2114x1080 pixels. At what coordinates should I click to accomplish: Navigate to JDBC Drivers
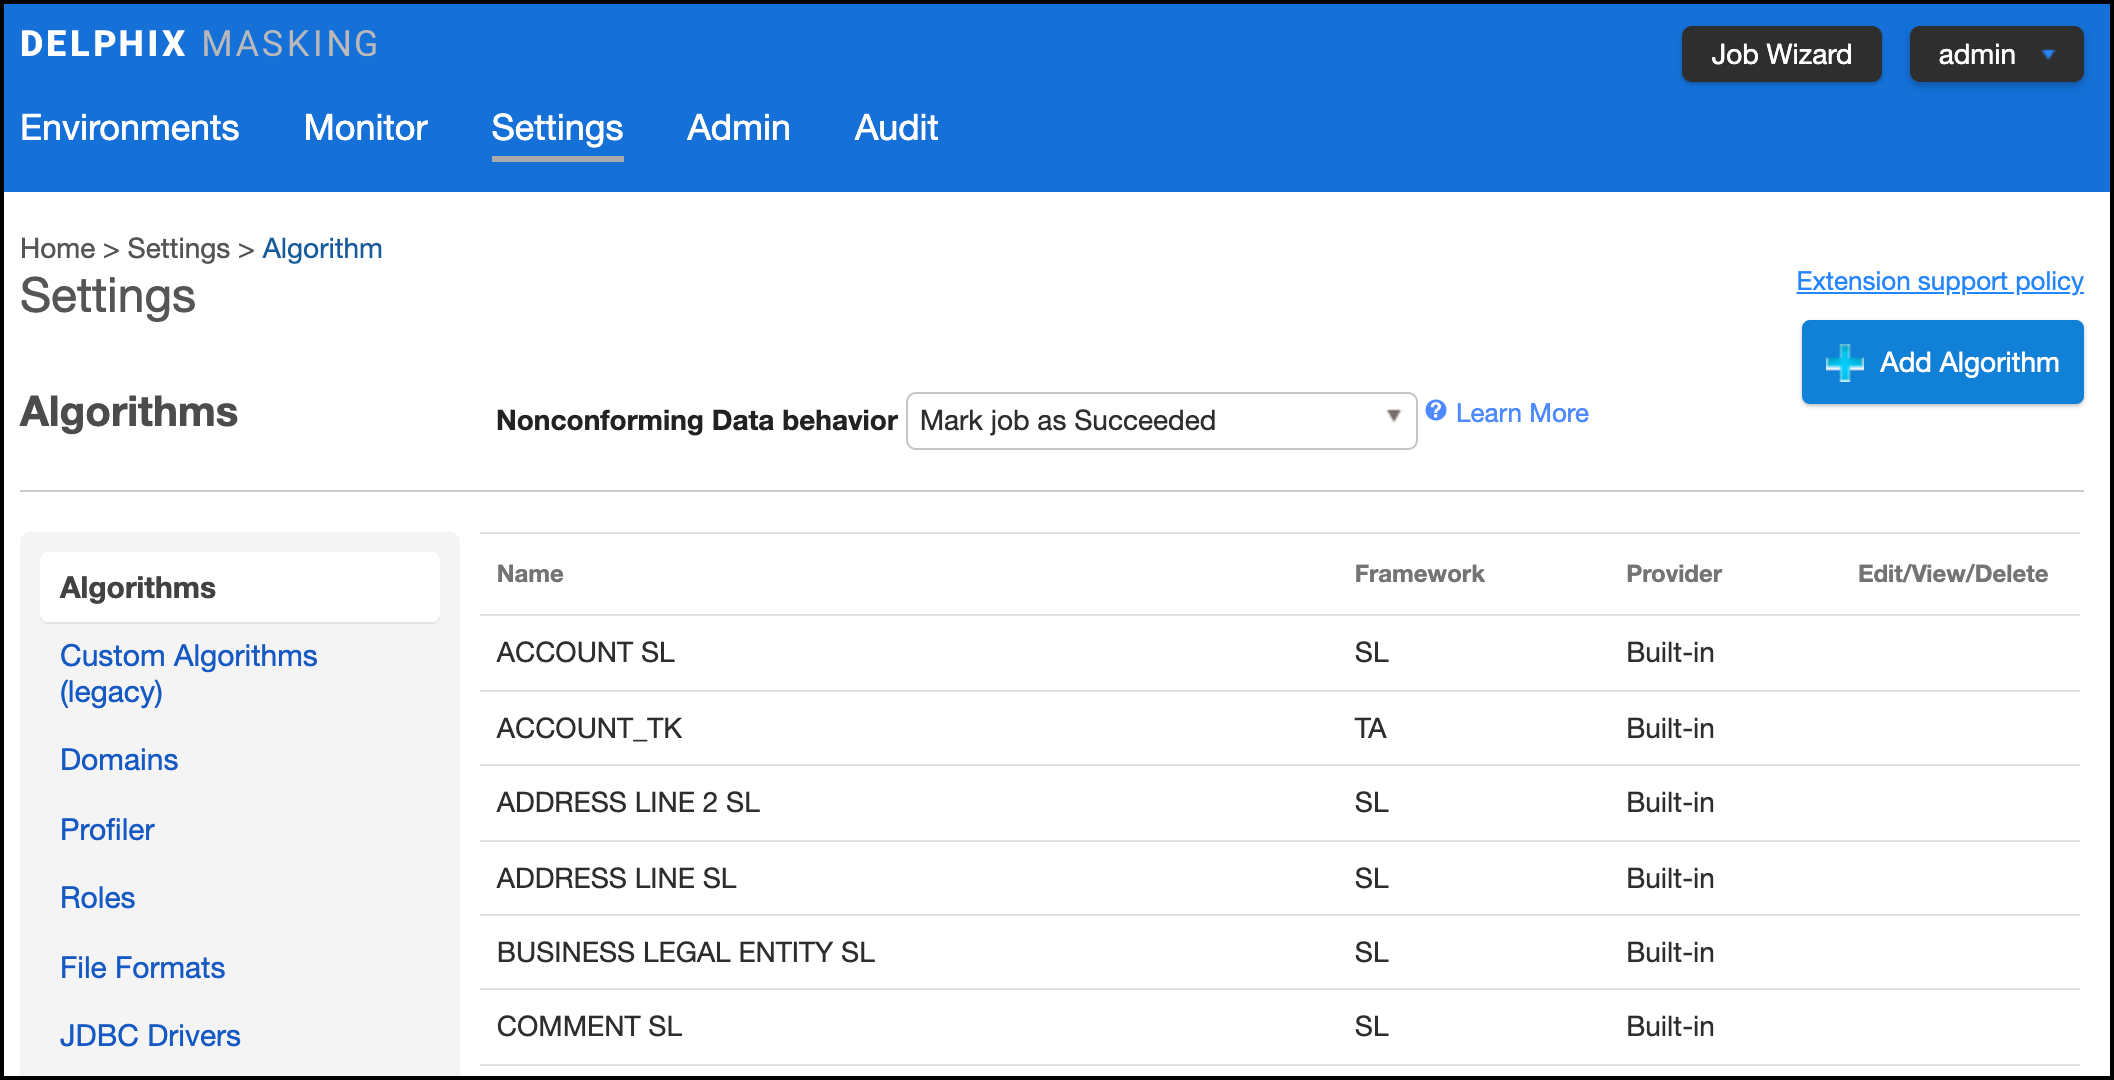[x=150, y=1036]
